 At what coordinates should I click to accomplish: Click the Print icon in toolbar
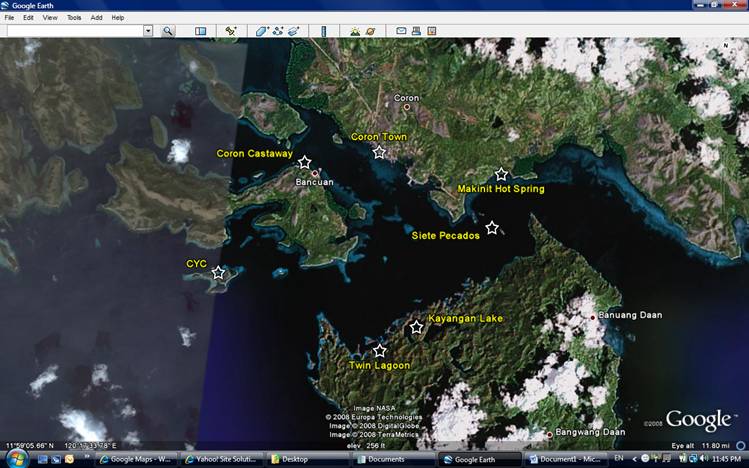pyautogui.click(x=416, y=31)
